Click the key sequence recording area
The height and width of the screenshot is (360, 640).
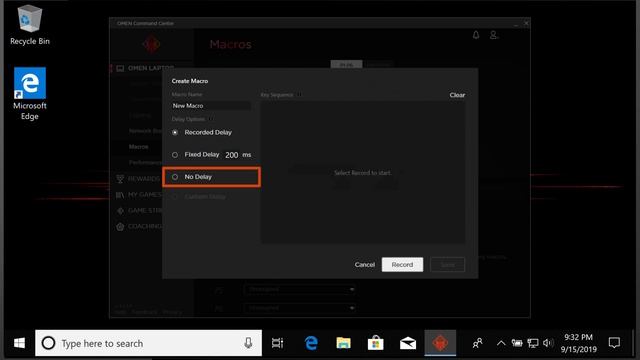point(363,173)
